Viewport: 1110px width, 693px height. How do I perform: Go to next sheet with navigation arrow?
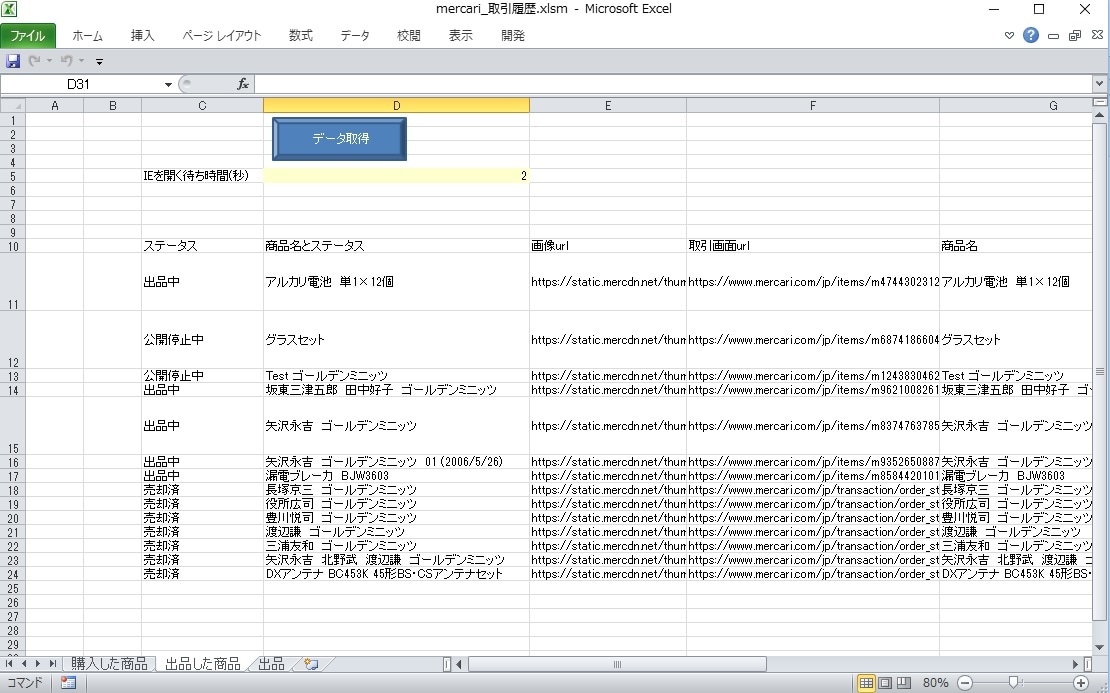[x=38, y=663]
